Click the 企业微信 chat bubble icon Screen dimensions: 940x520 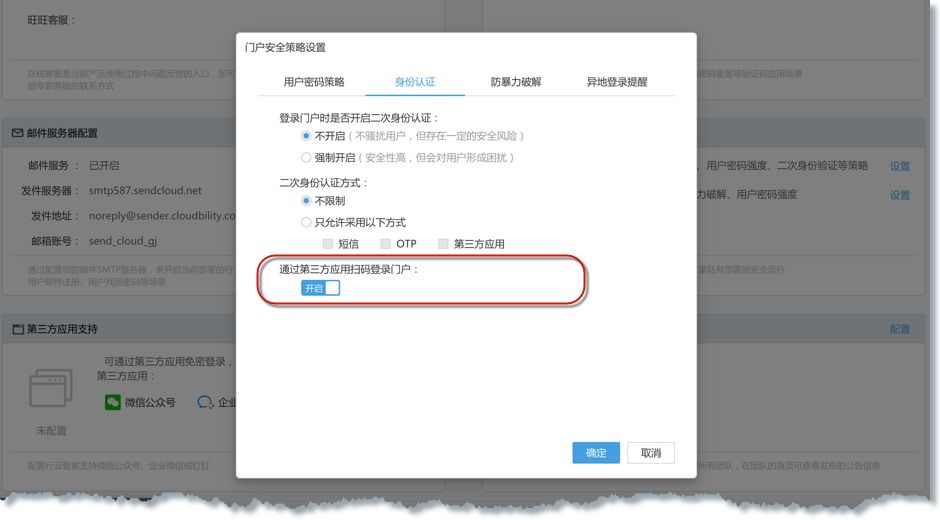tap(205, 402)
